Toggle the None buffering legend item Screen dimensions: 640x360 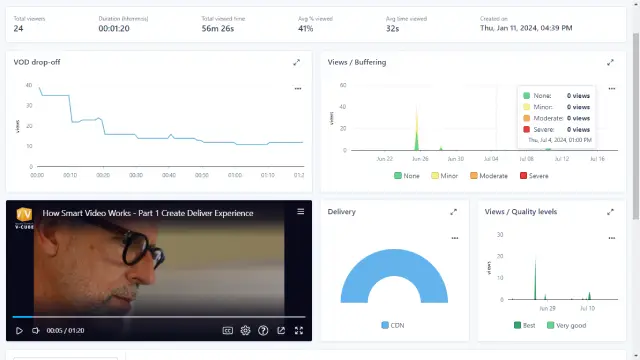[x=407, y=176]
